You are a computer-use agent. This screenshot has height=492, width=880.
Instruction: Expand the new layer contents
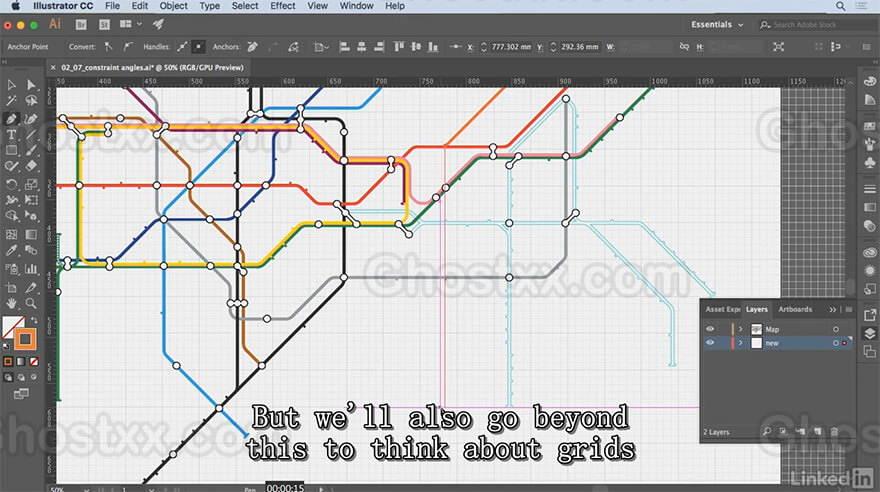click(x=740, y=343)
